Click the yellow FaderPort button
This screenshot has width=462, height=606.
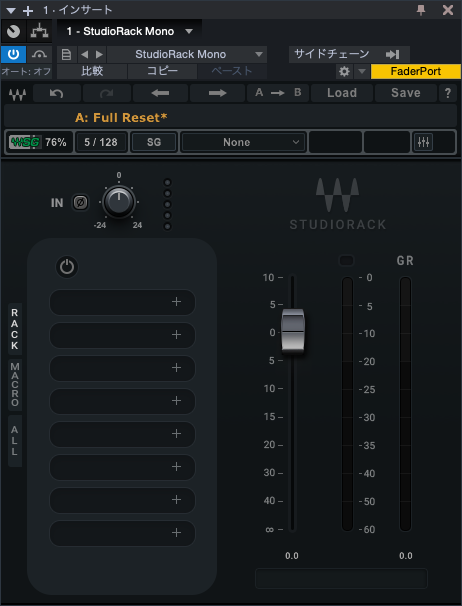(x=416, y=71)
